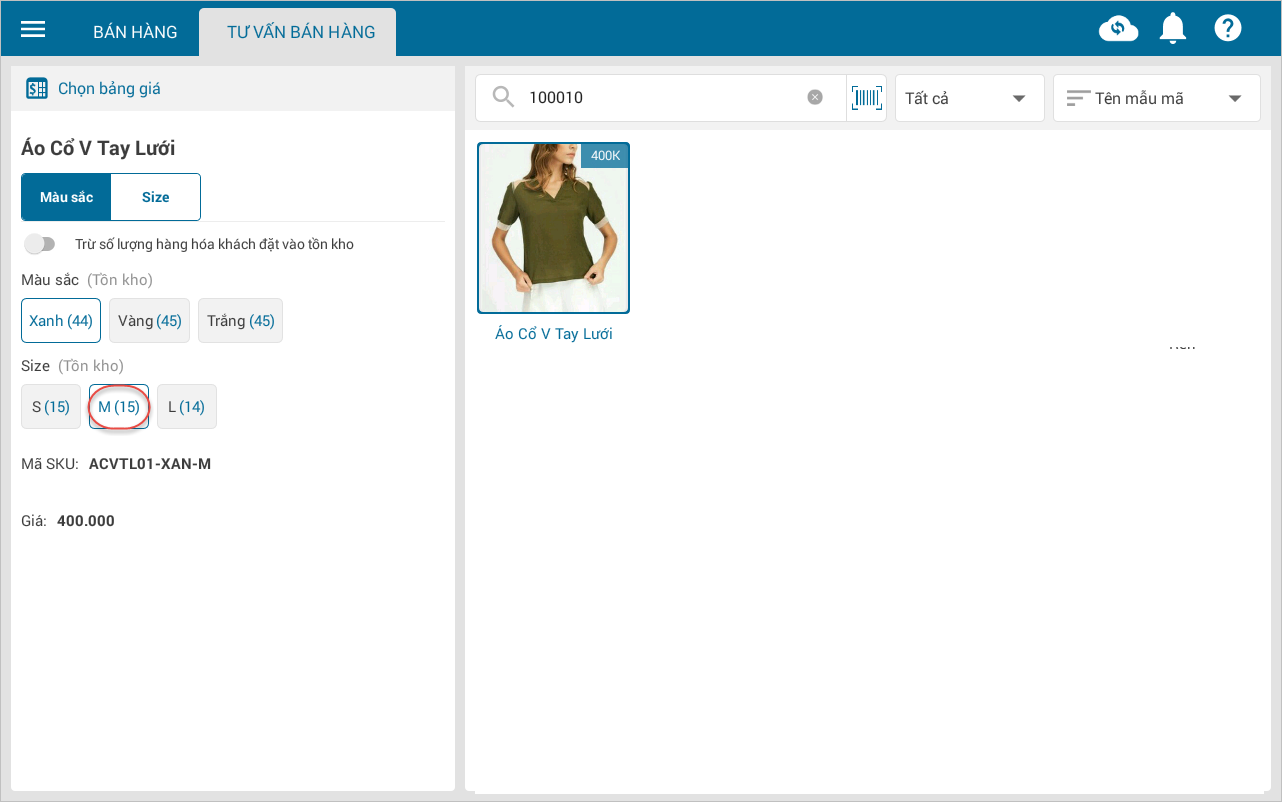Click the price value 400.000
The height and width of the screenshot is (802, 1282).
click(86, 521)
